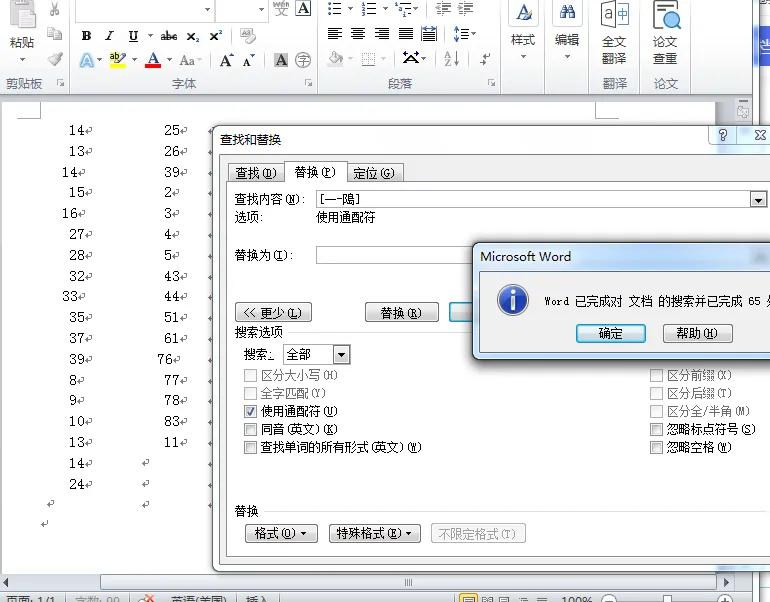Click the zoom out minus button
The width and height of the screenshot is (770, 602).
point(609,599)
